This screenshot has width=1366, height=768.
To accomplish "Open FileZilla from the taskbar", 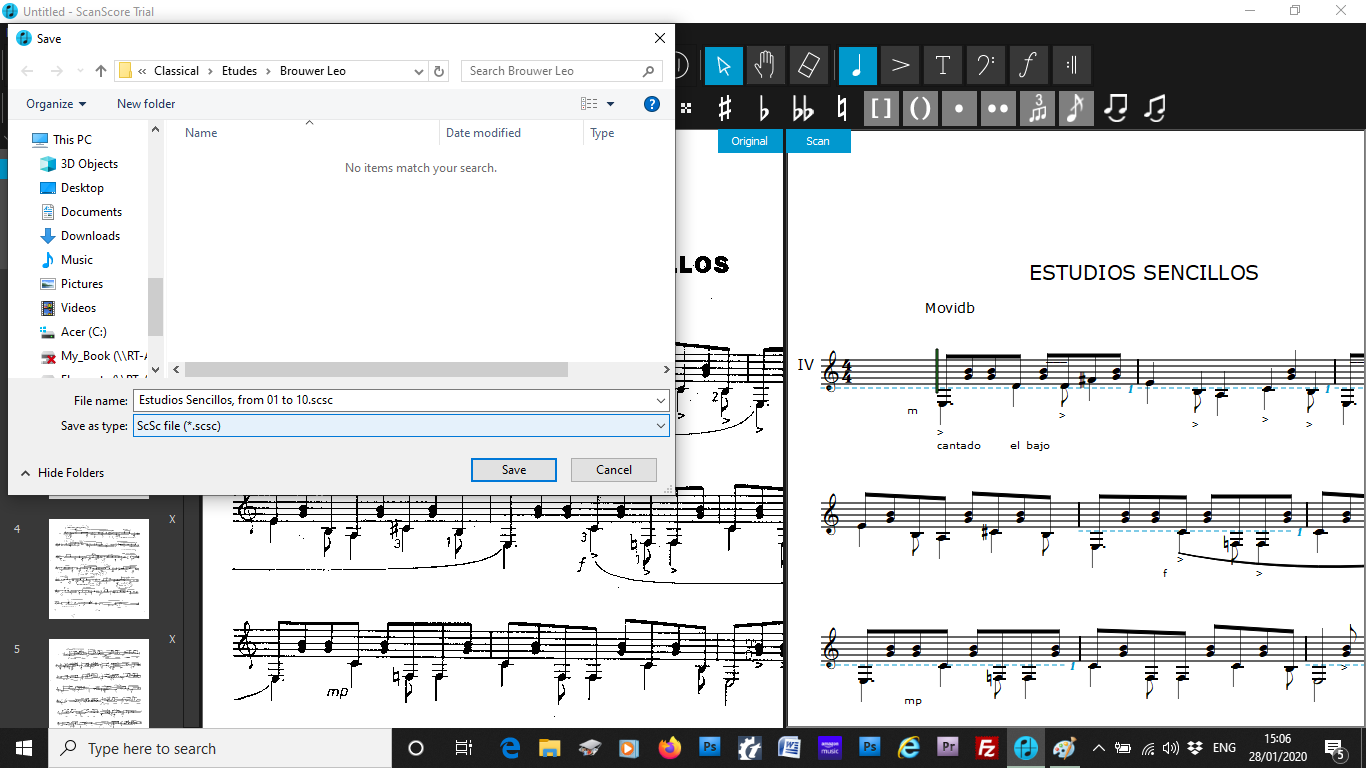I will point(987,748).
